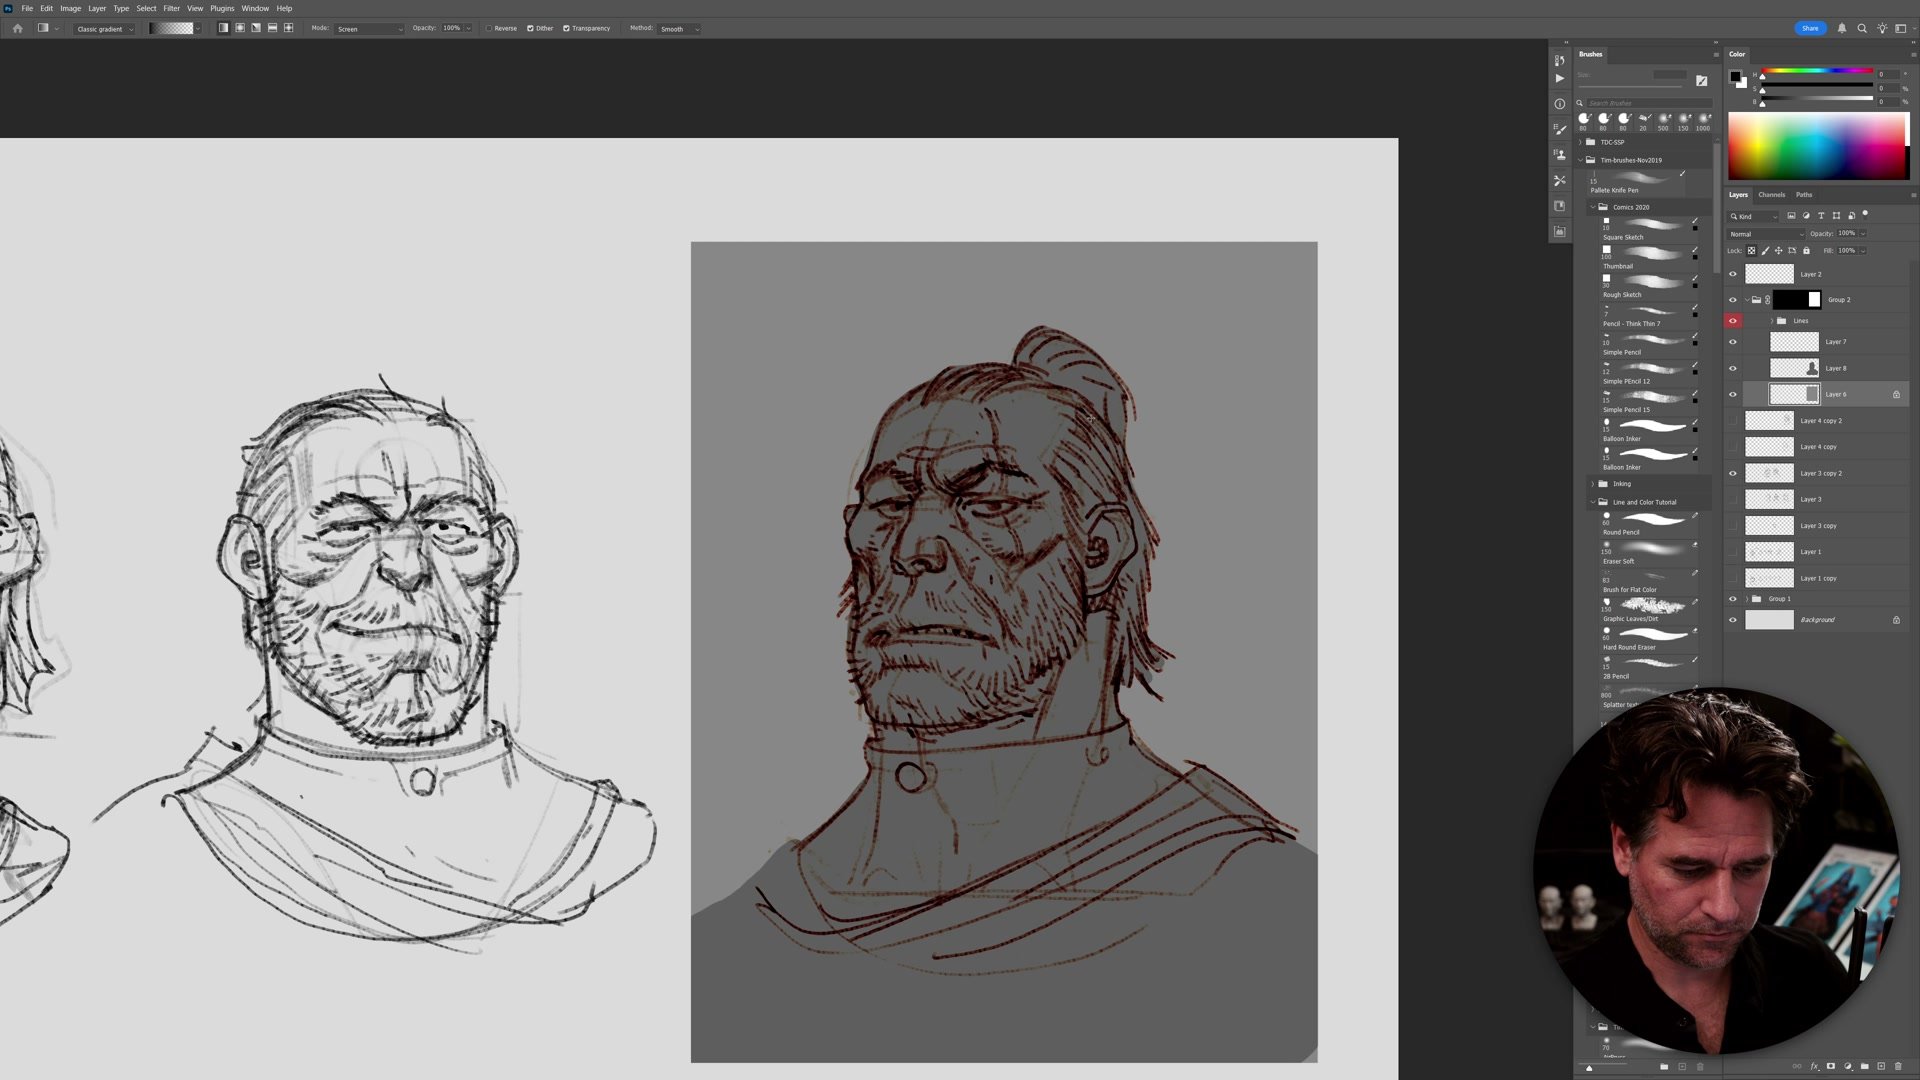Click the Share button
The width and height of the screenshot is (1920, 1080).
click(x=1810, y=28)
